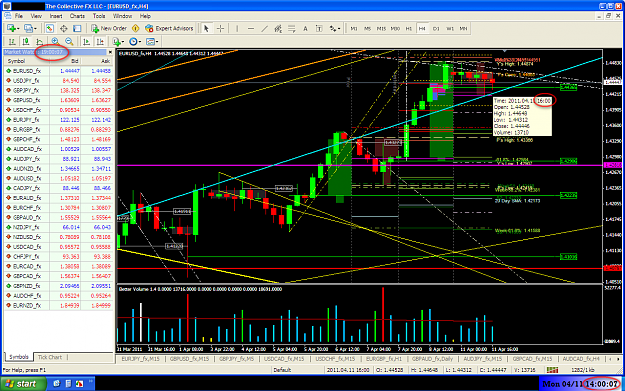Switch chart to M30 timeframe

395,28
